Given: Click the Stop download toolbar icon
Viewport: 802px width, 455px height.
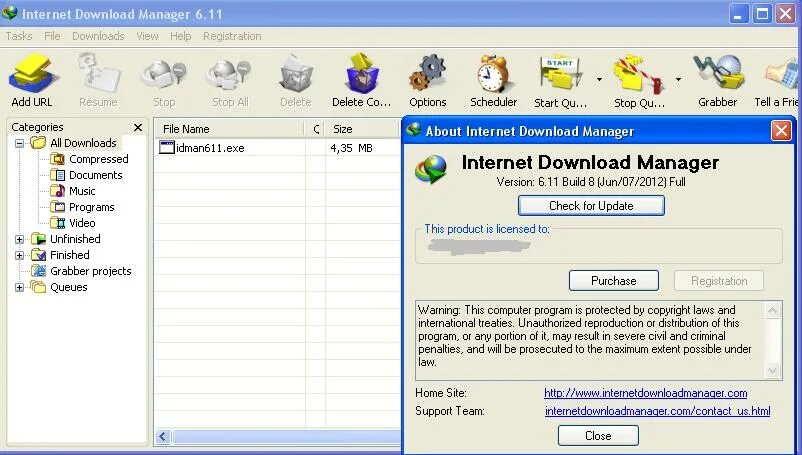Looking at the screenshot, I should [x=164, y=77].
